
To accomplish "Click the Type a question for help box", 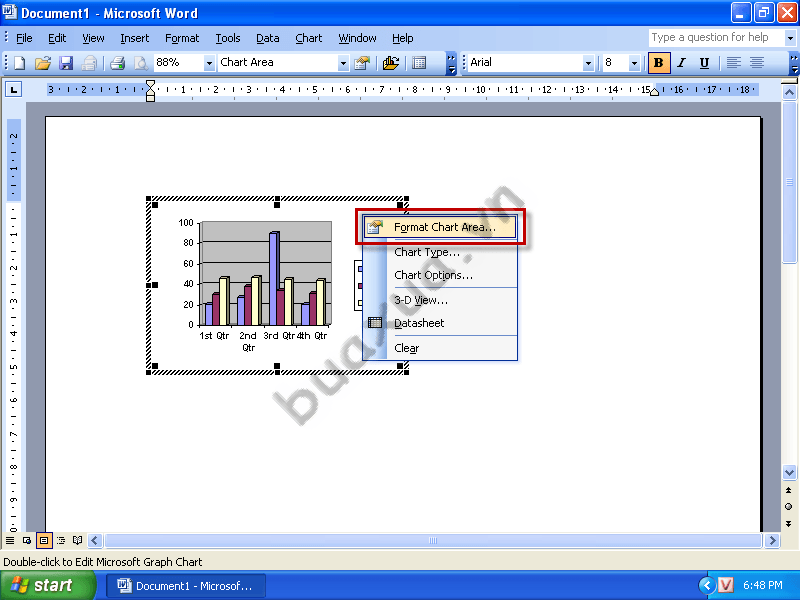I will pos(716,38).
